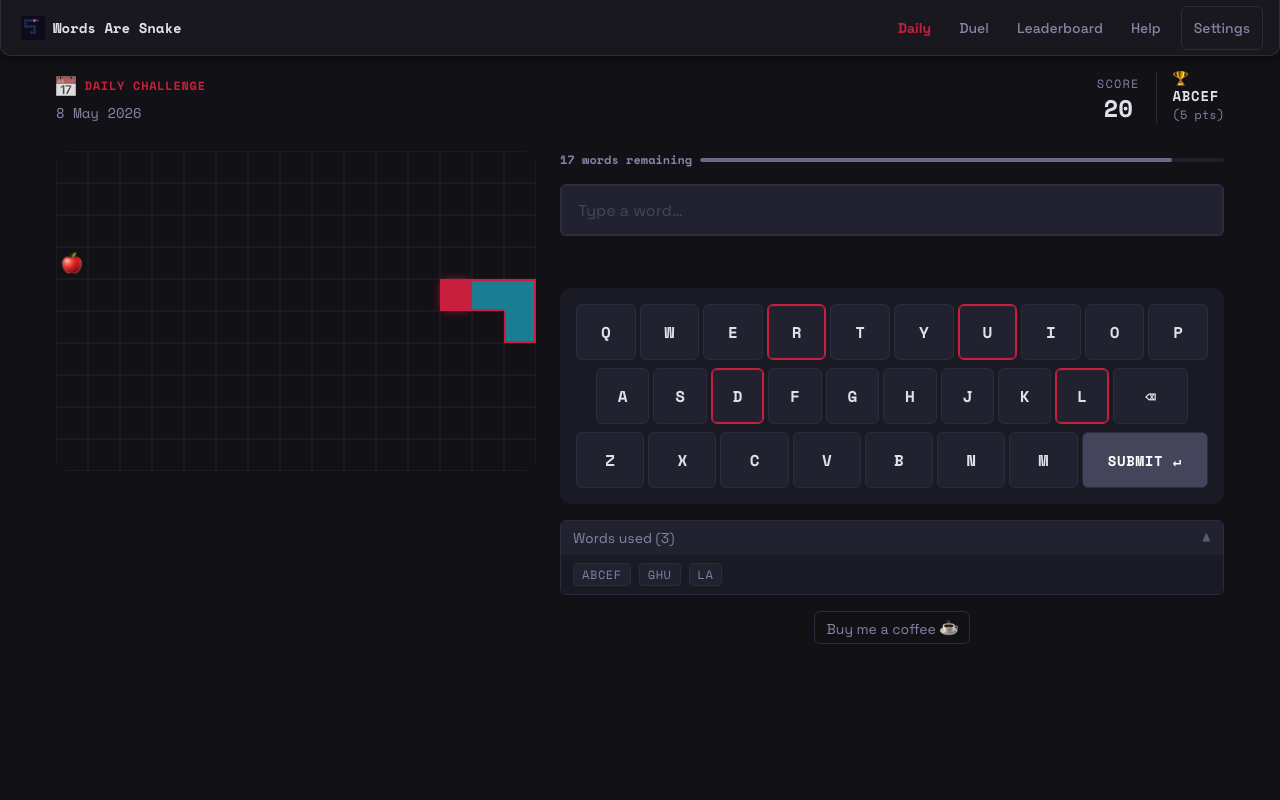Click the trophy icon above ABCEF
Viewport: 1280px width, 800px height.
point(1180,78)
